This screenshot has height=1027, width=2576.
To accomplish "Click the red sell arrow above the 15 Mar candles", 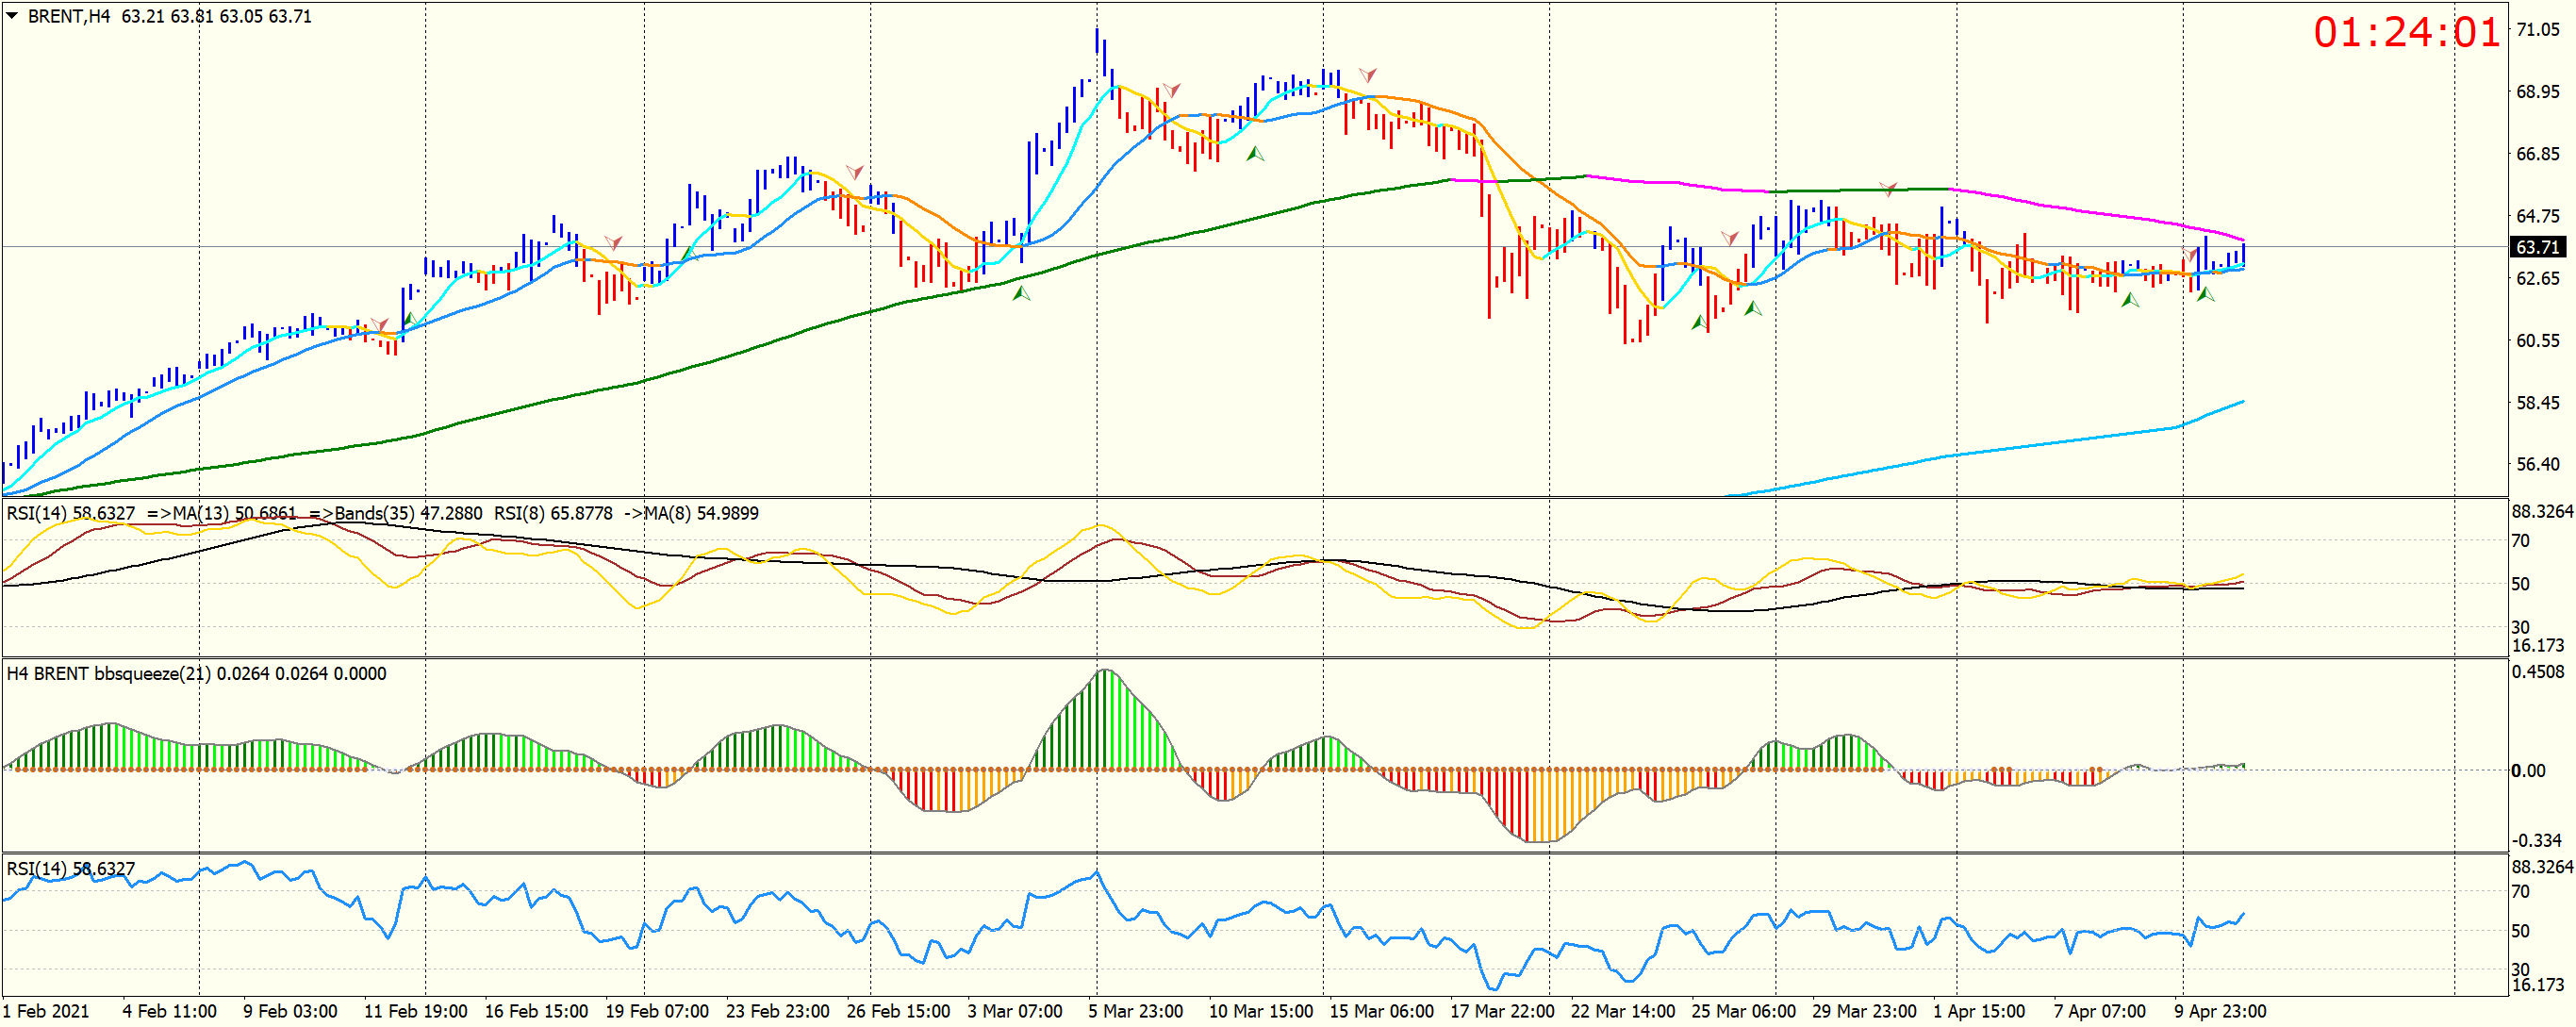I will coord(1367,75).
